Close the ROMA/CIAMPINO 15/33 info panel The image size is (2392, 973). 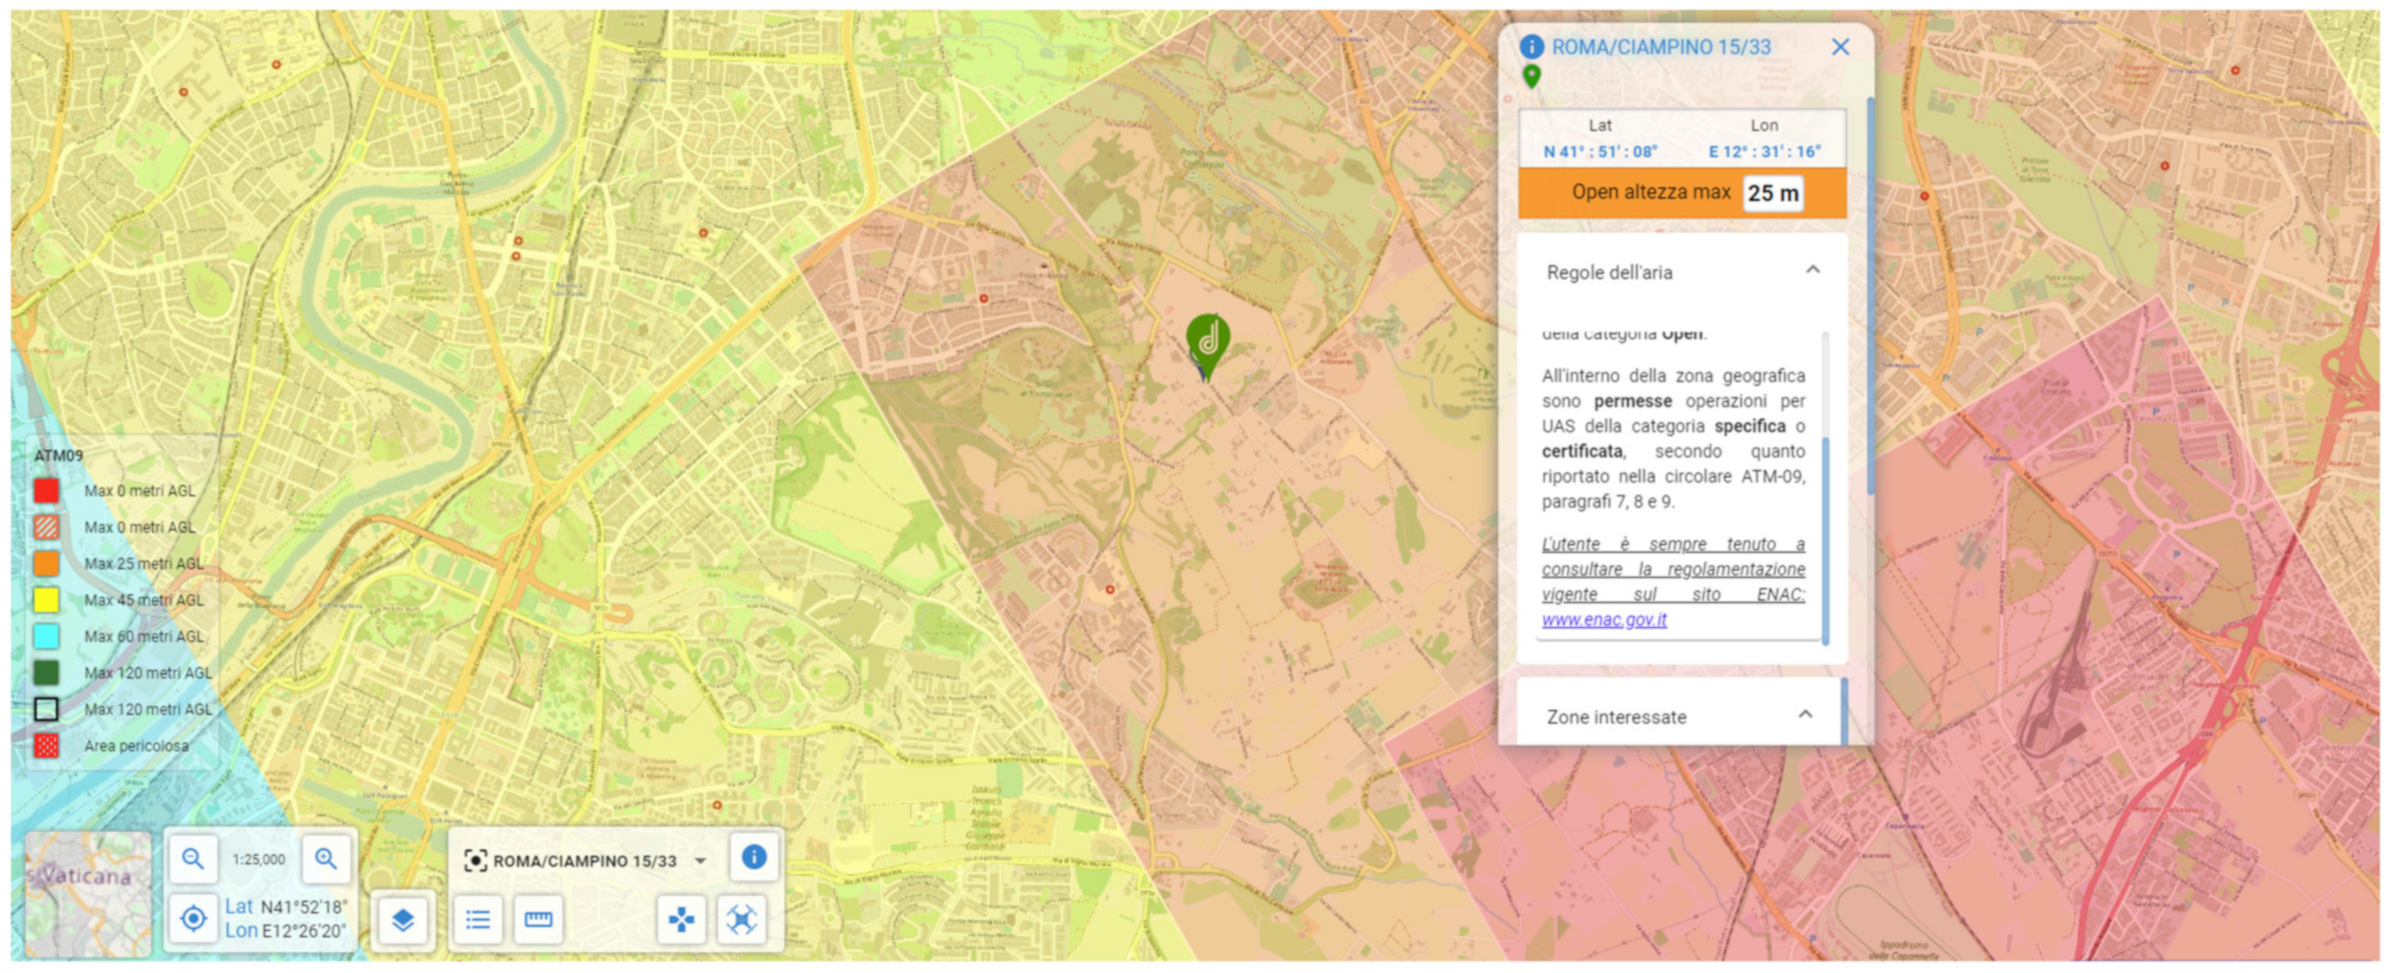coord(1840,47)
